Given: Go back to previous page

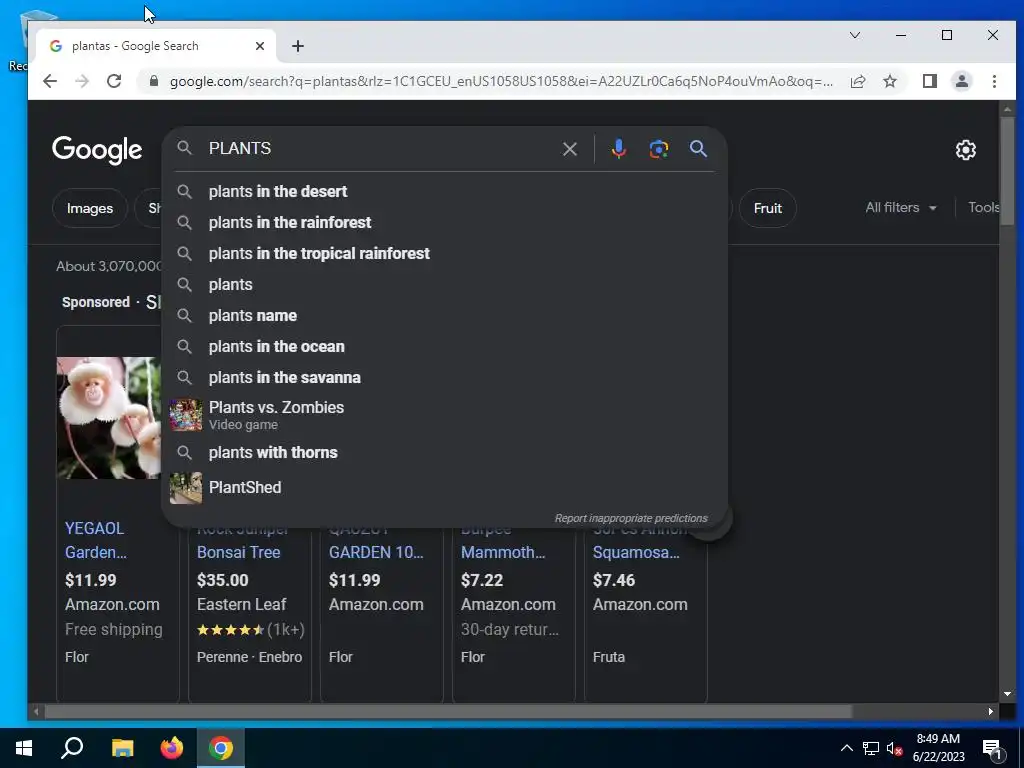Looking at the screenshot, I should pos(50,81).
